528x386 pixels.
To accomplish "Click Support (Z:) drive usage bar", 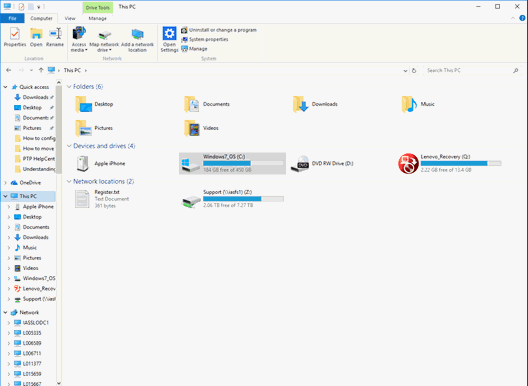I will coord(243,199).
